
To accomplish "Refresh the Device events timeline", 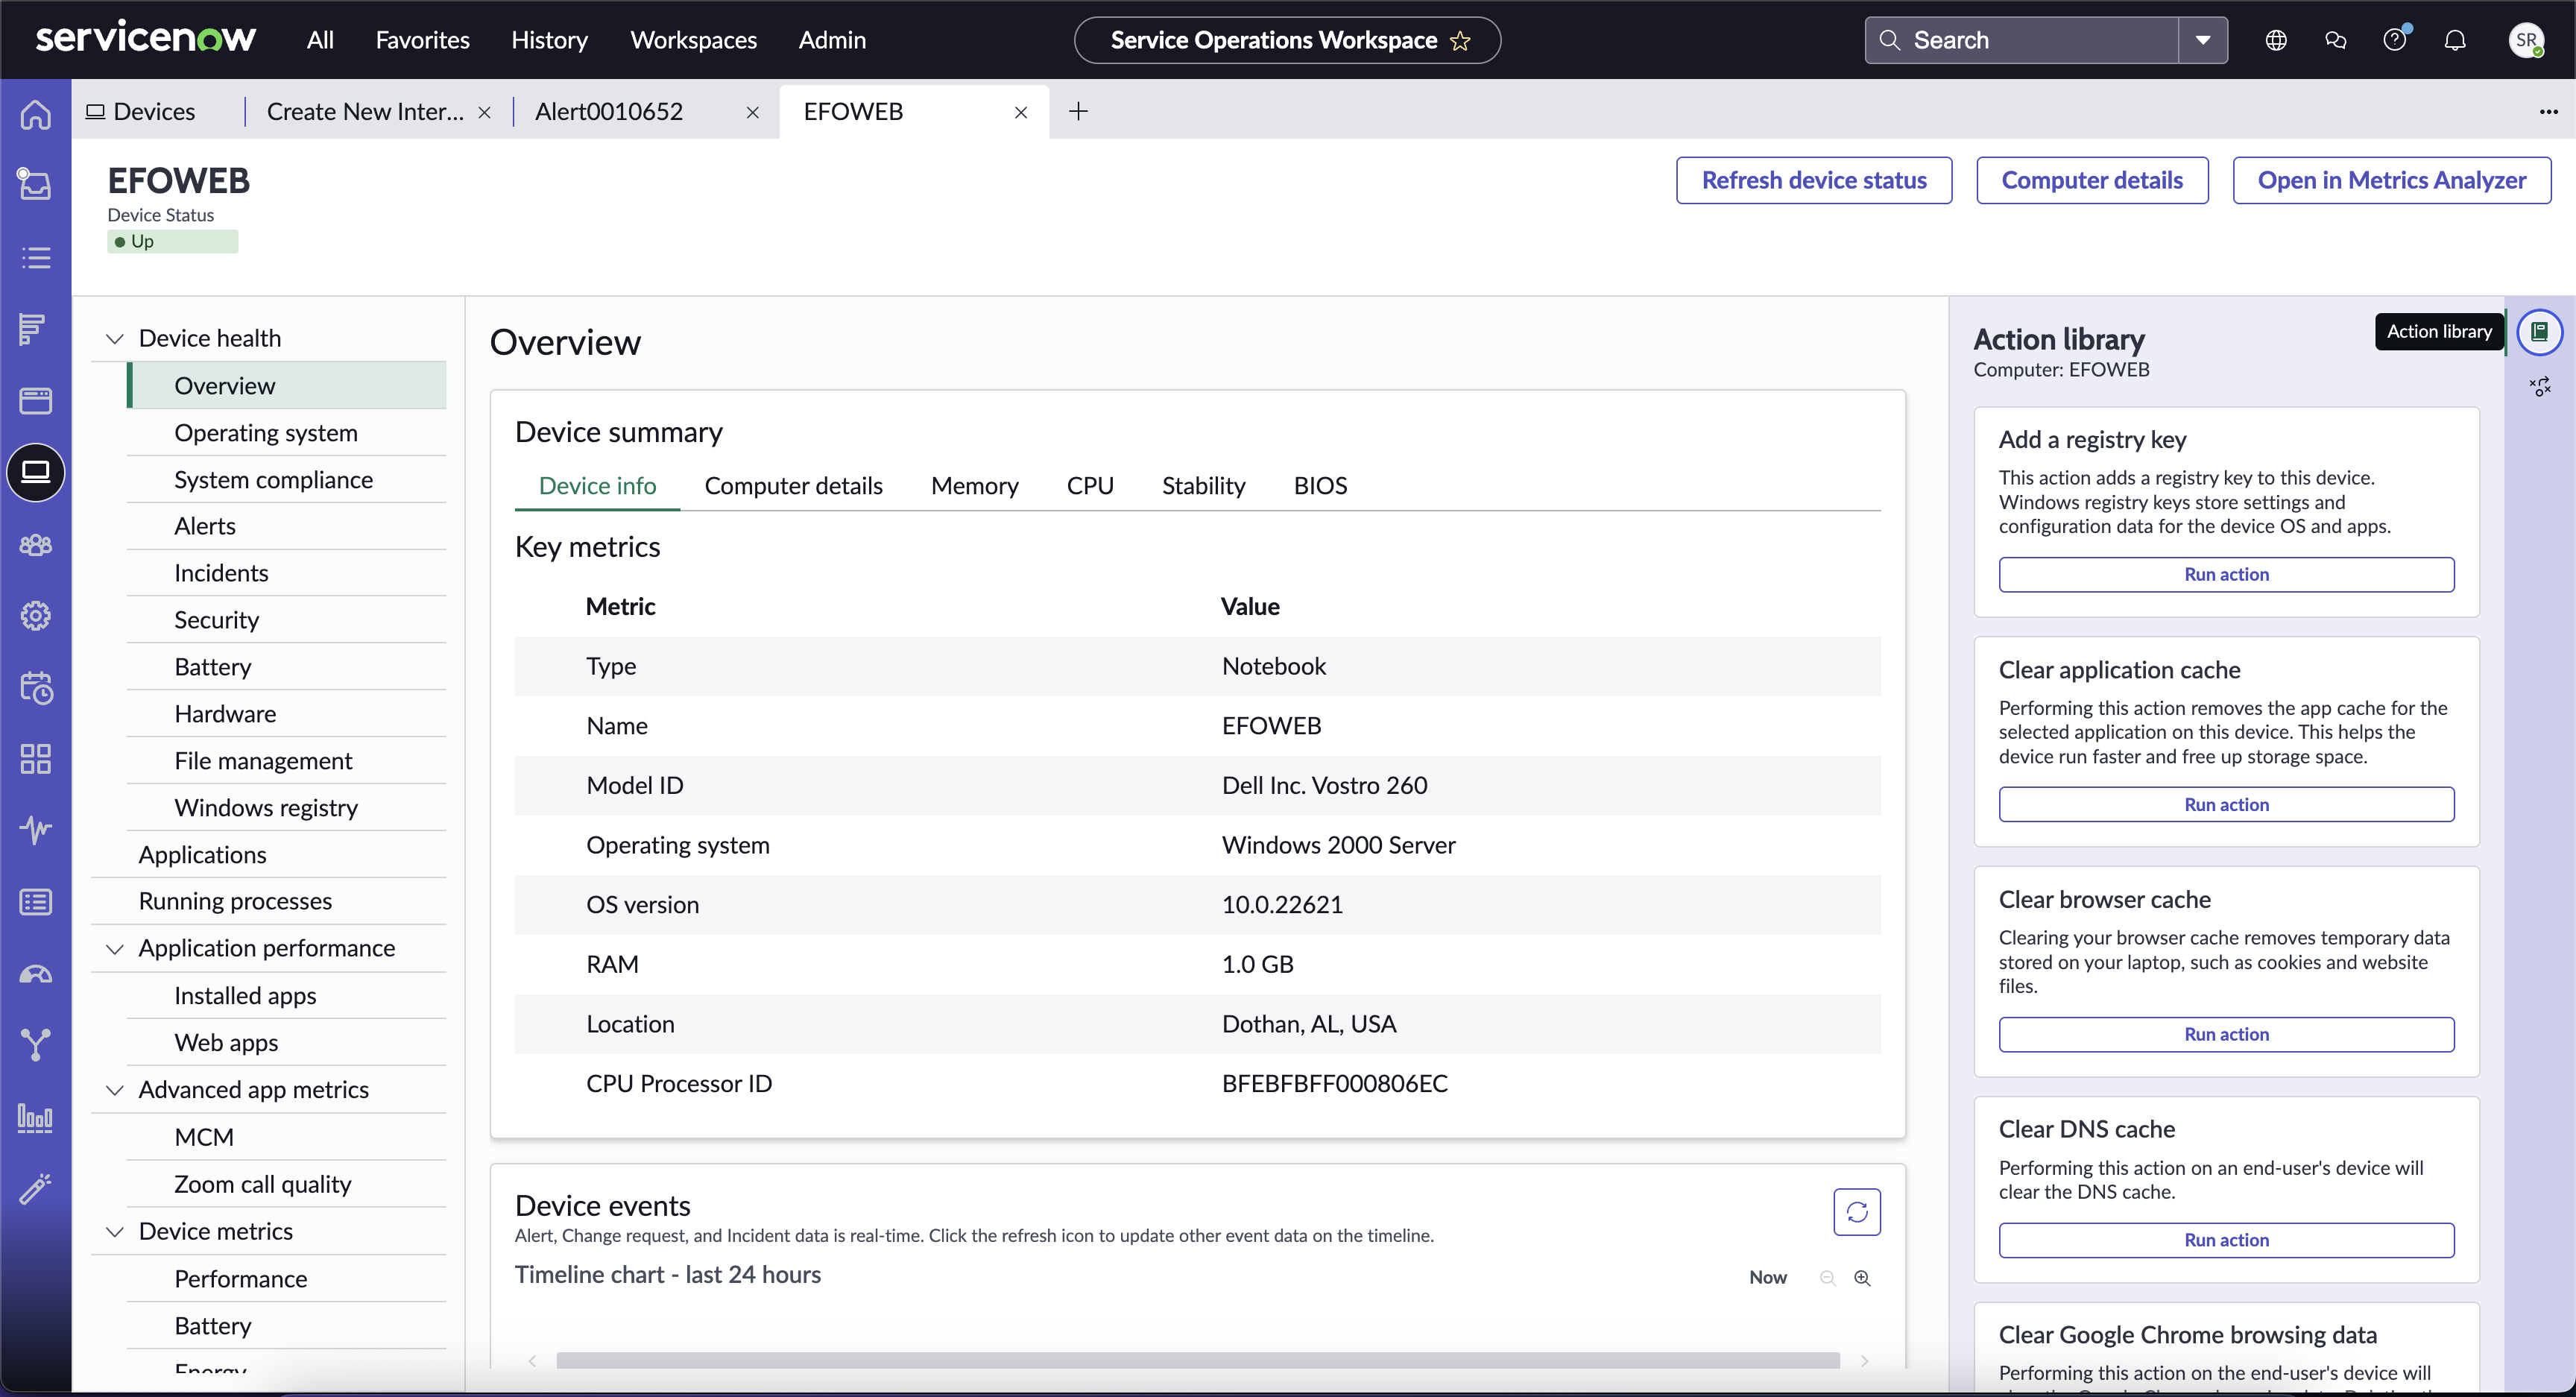I will point(1857,1212).
